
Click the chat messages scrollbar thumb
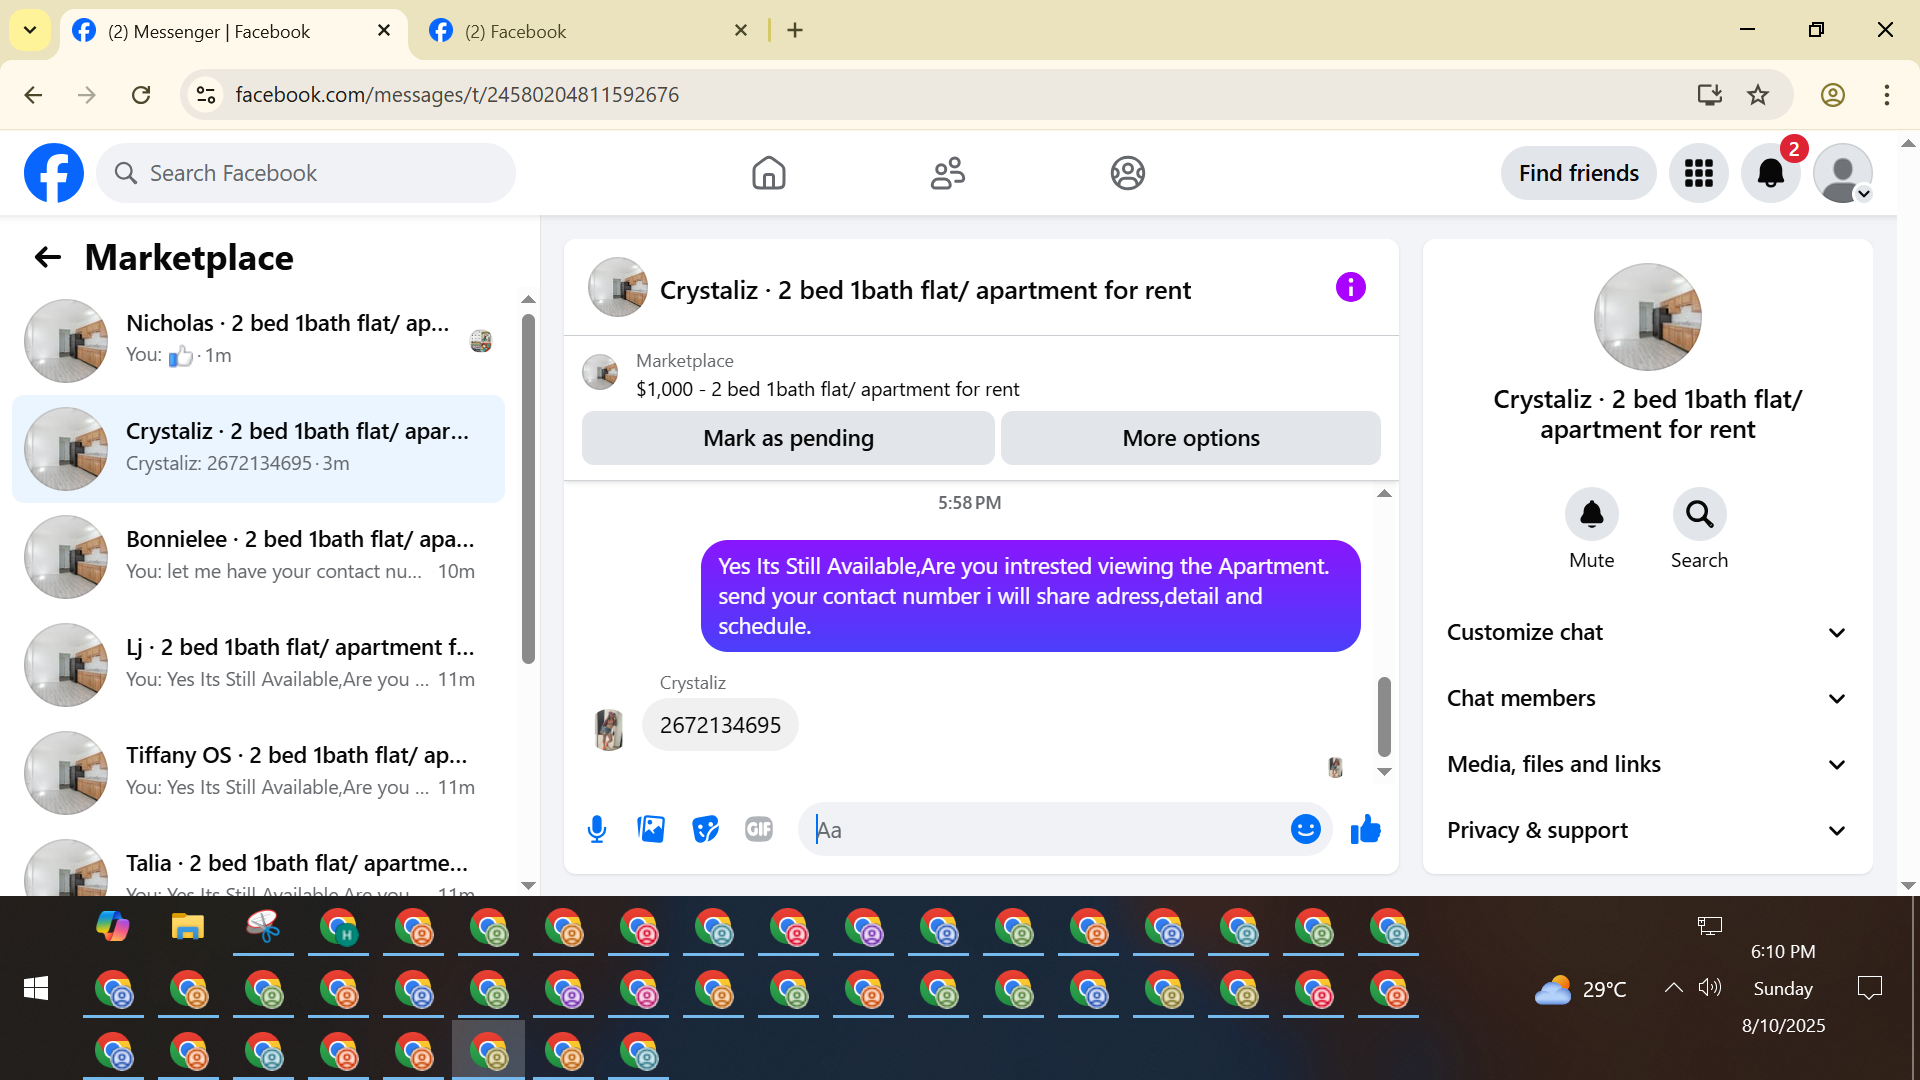click(1384, 716)
